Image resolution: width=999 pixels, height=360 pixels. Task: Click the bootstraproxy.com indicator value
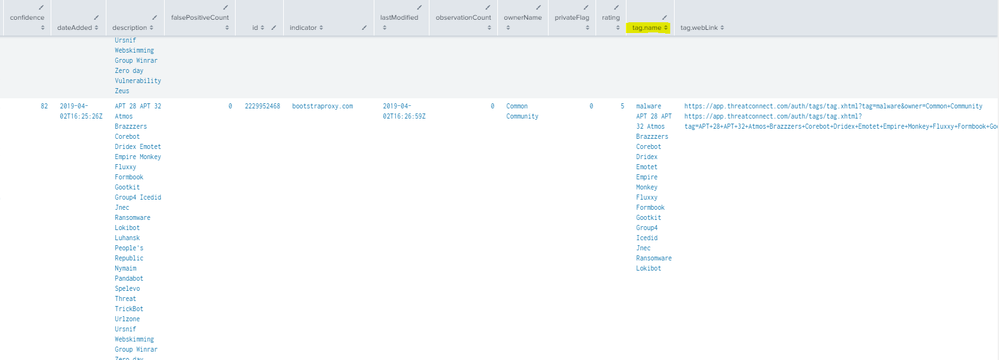coord(322,106)
